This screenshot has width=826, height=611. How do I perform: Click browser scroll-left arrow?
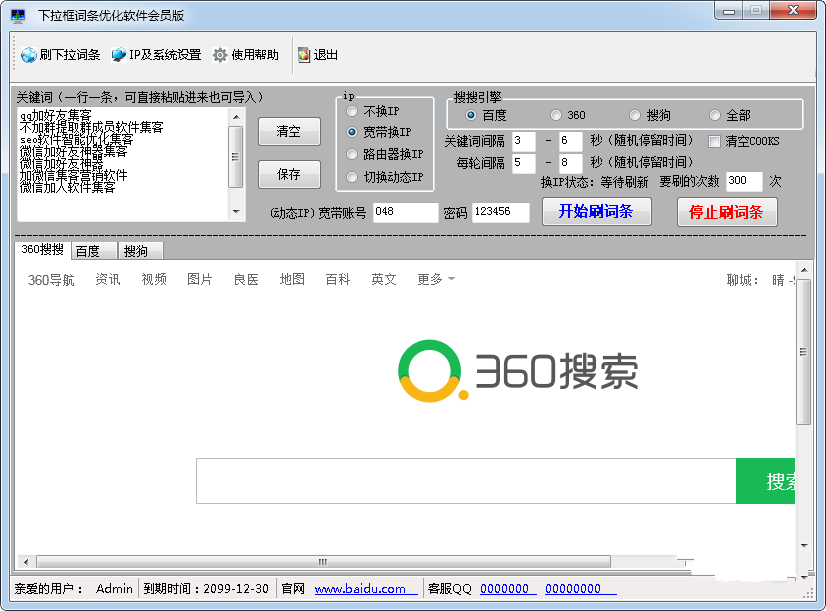click(26, 562)
